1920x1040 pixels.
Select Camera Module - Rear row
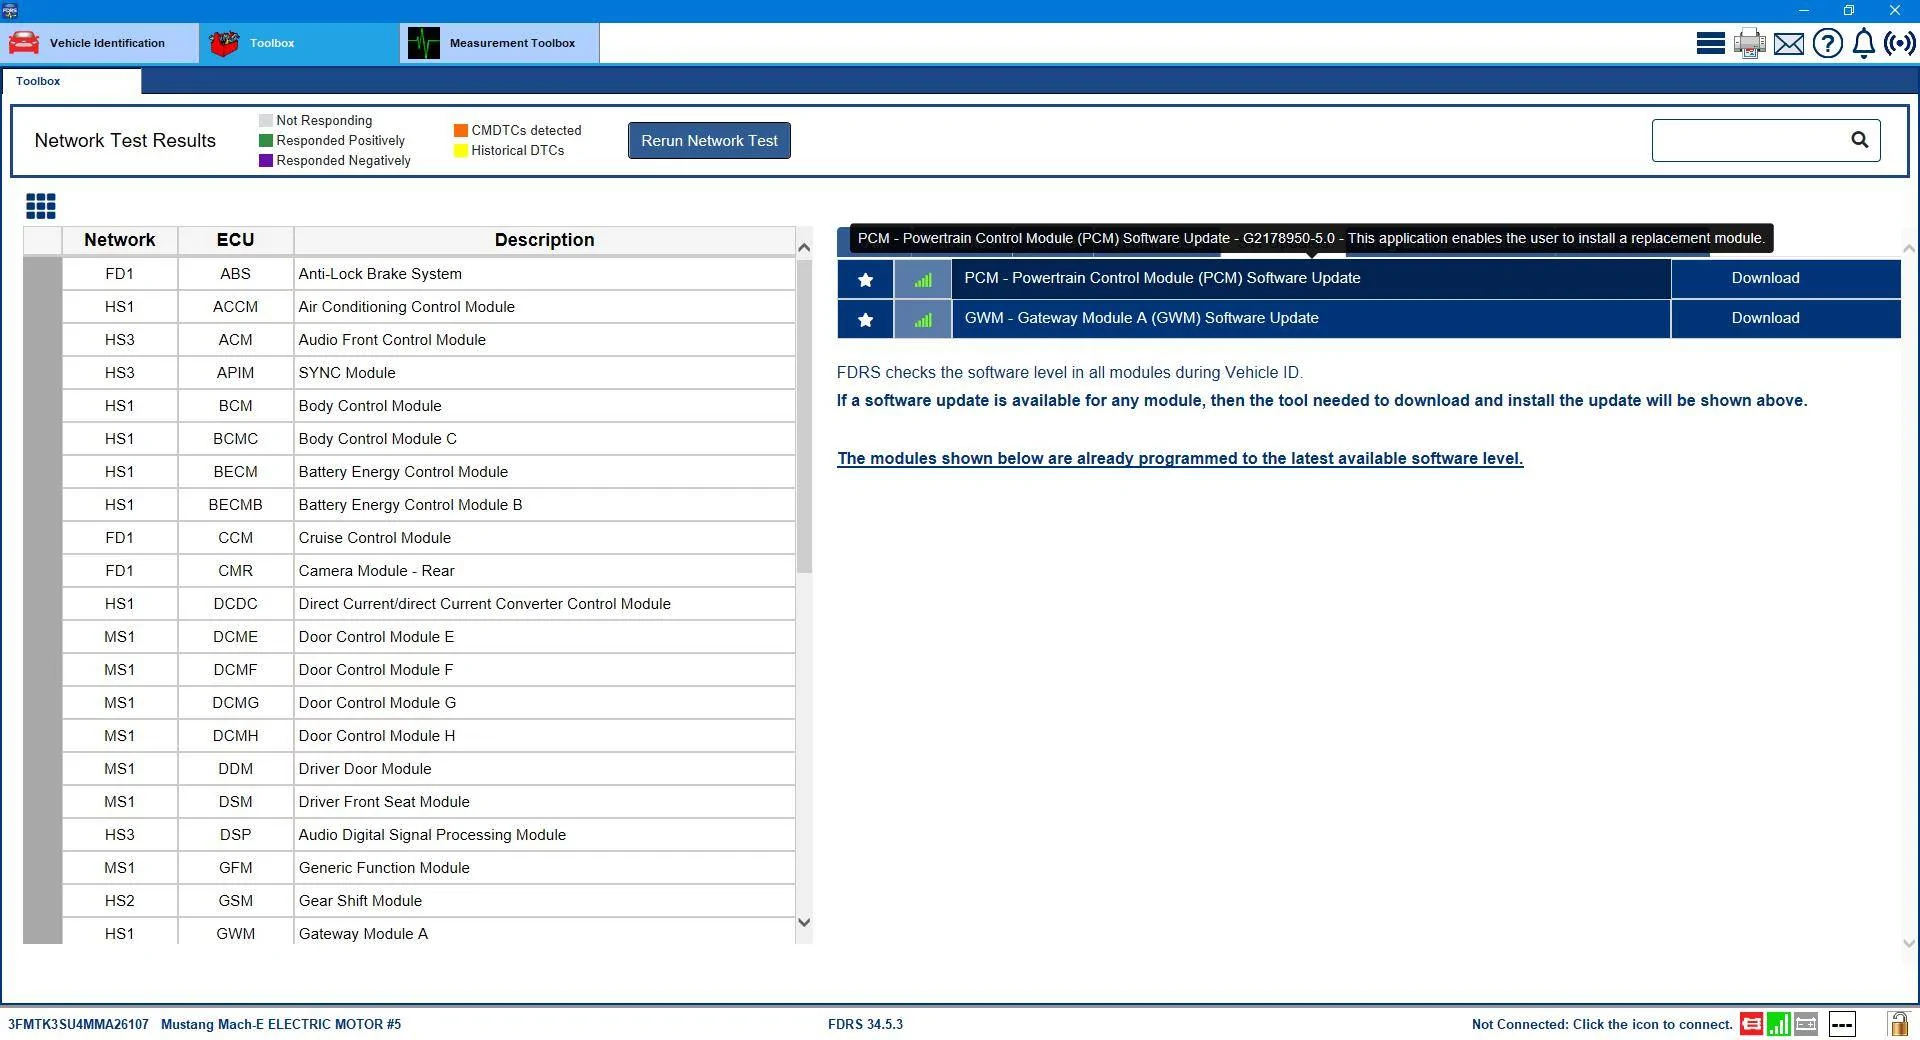click(x=428, y=571)
